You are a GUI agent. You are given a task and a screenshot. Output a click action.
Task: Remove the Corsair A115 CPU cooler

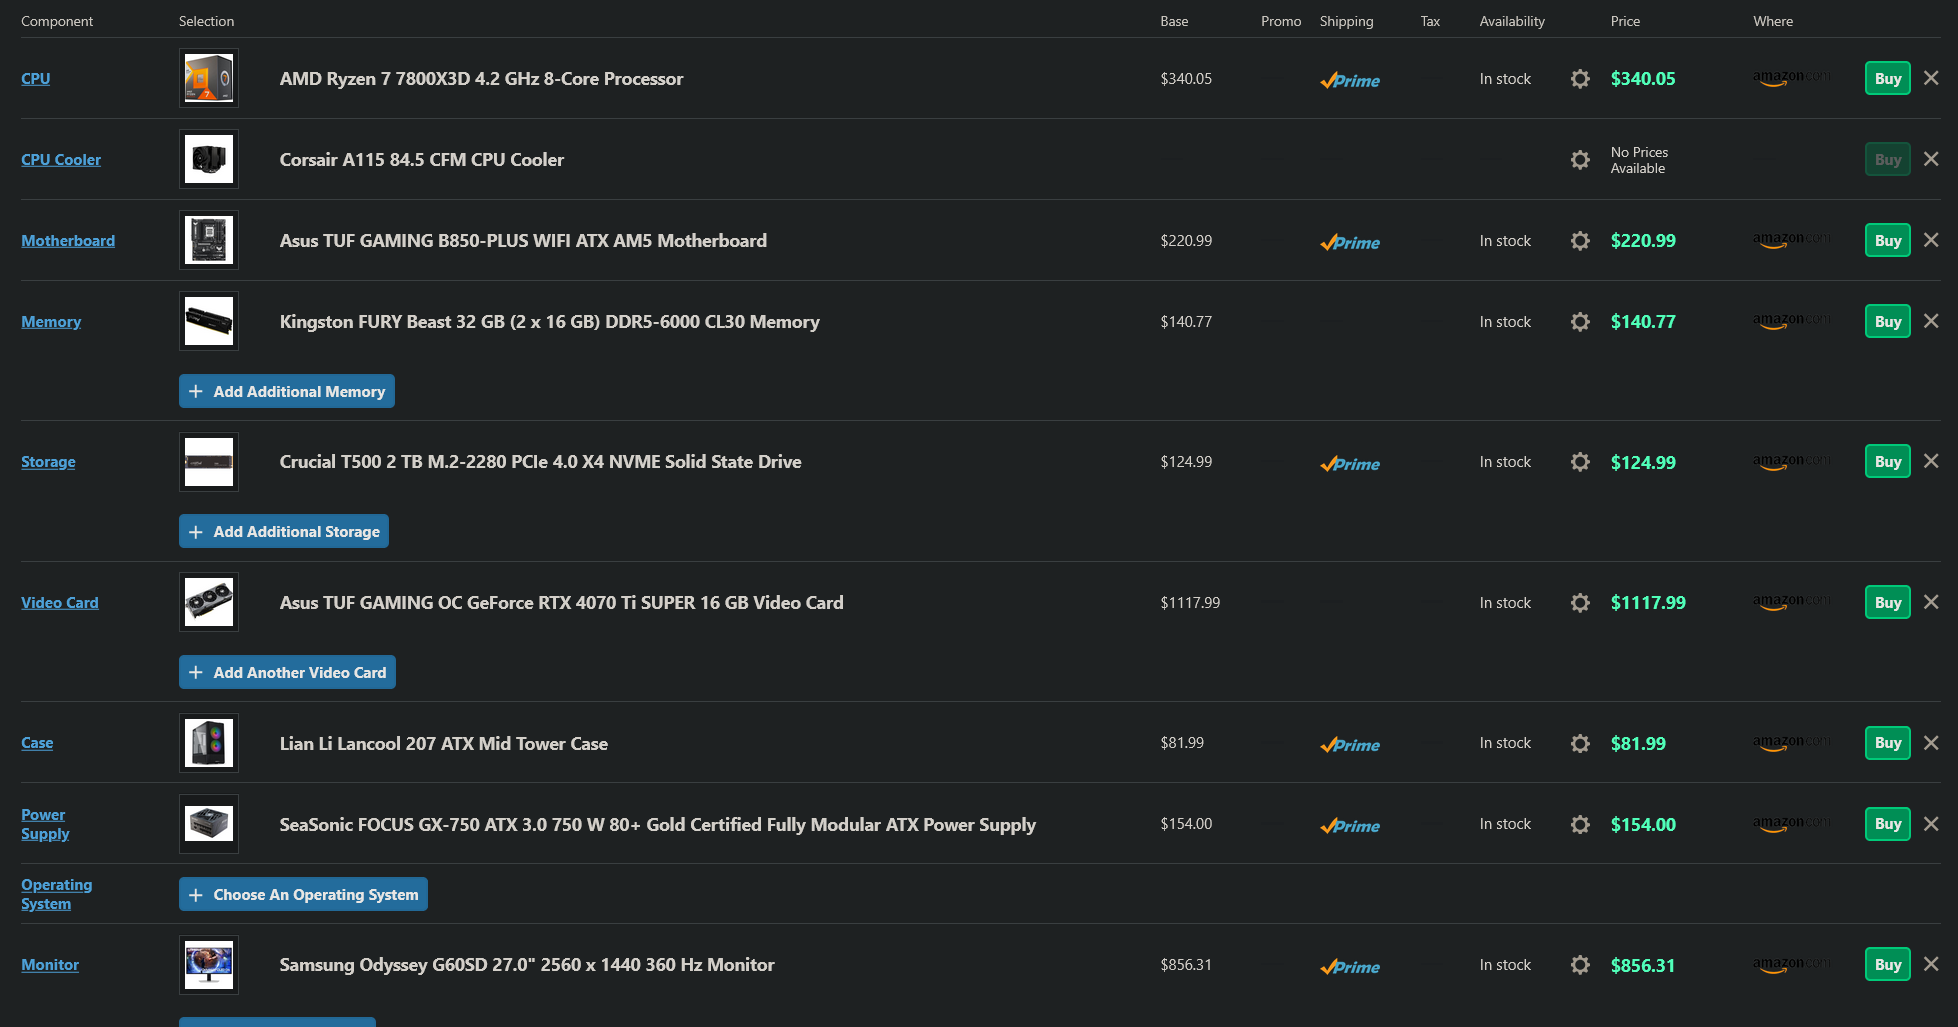(1931, 159)
